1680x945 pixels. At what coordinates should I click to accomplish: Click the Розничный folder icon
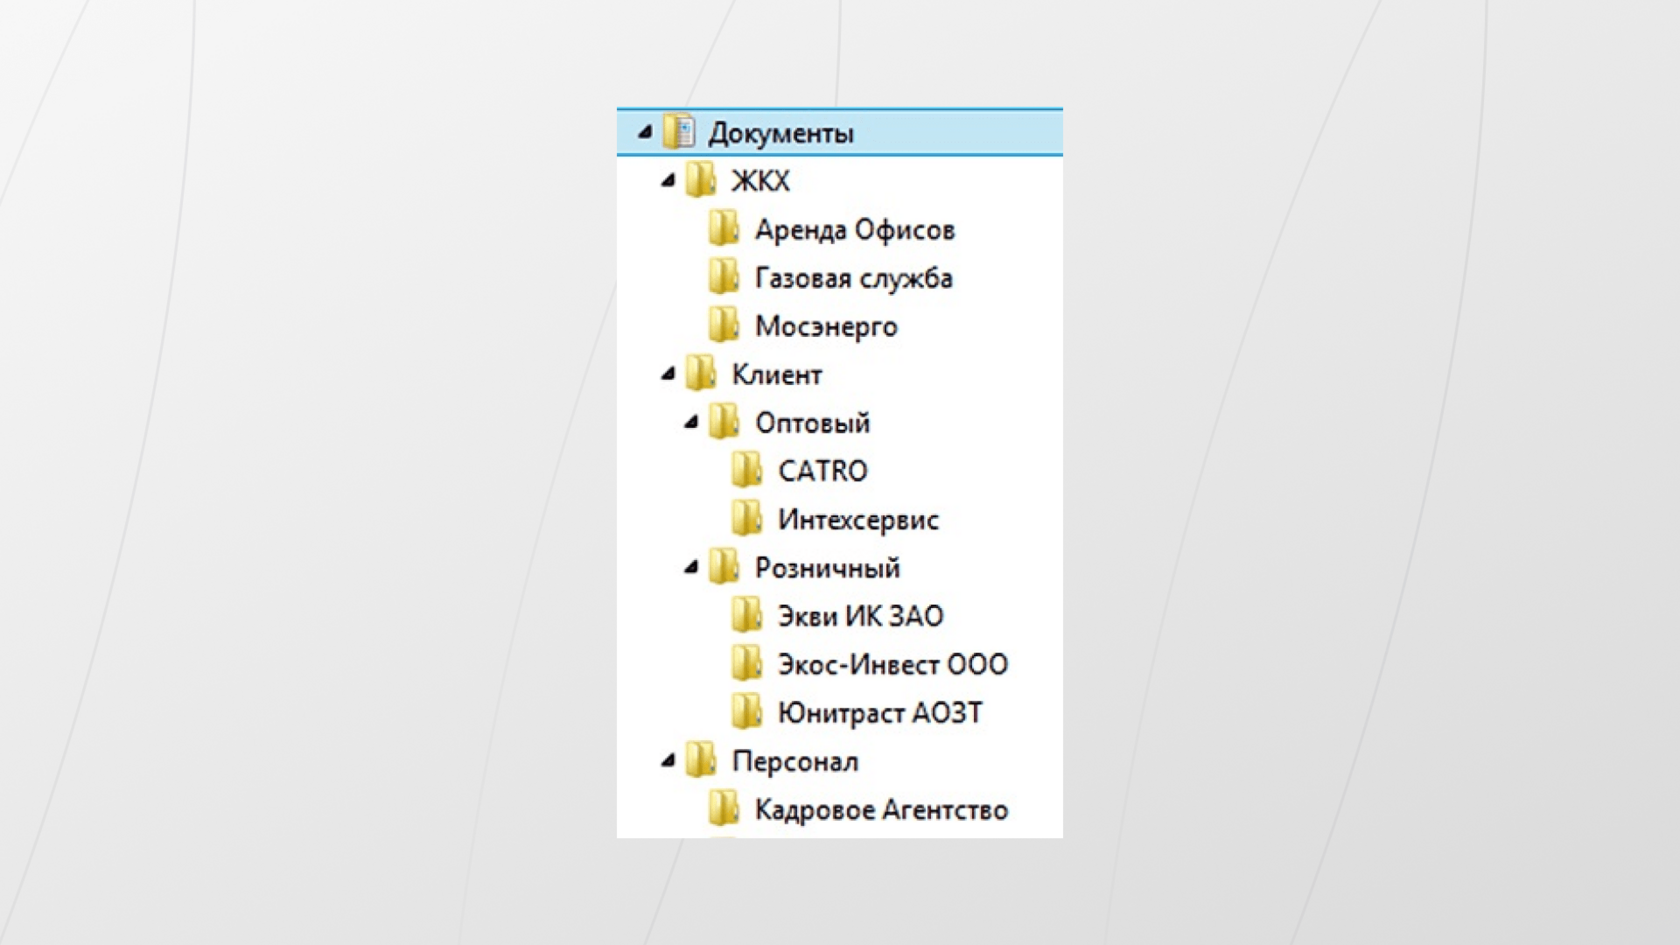pyautogui.click(x=724, y=567)
